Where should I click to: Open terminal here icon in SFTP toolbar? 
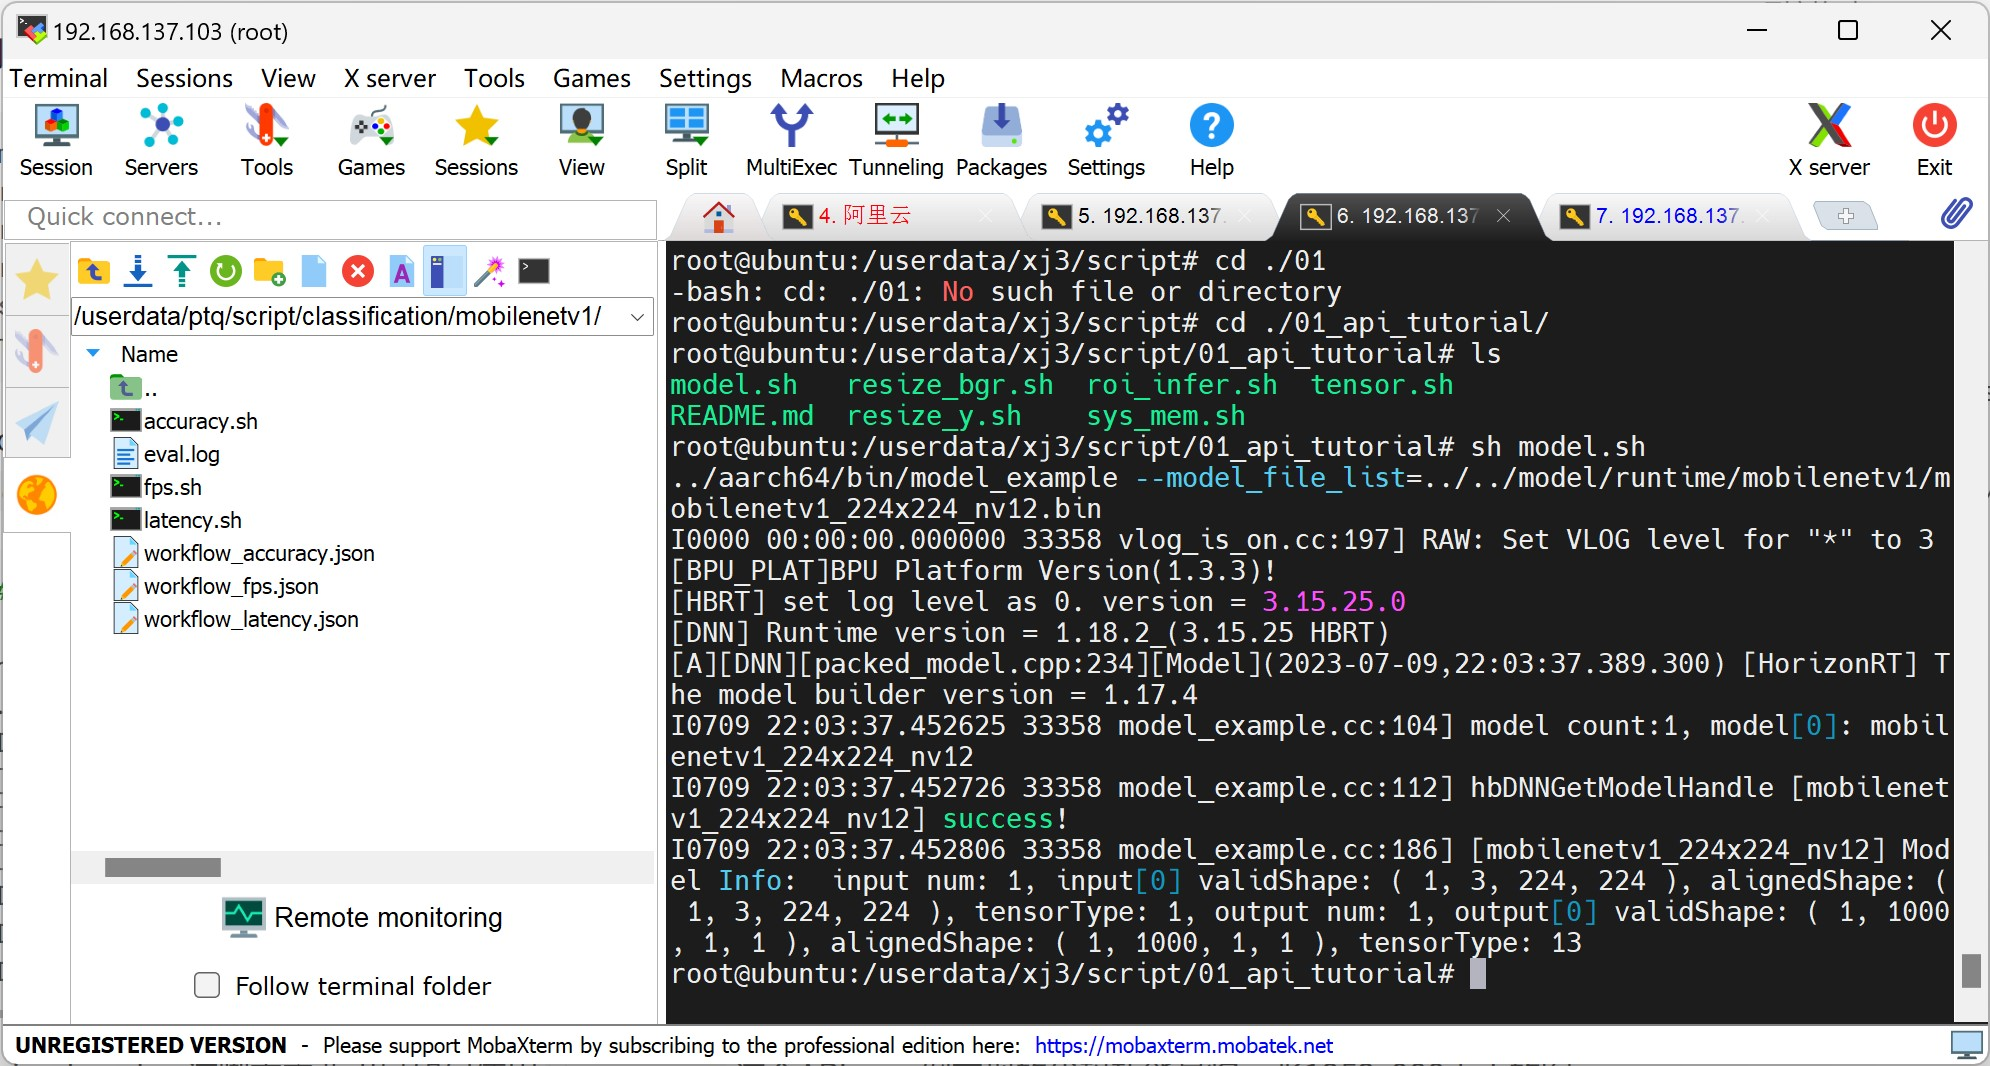(x=534, y=271)
